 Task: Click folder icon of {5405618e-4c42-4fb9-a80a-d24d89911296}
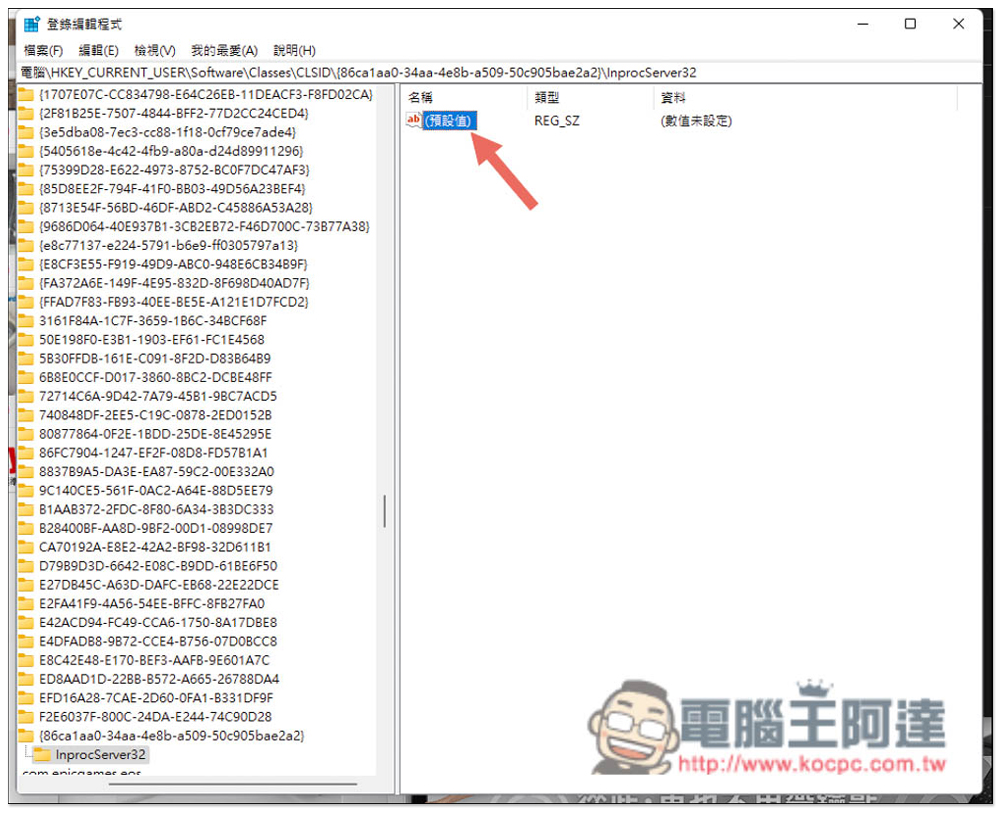click(x=26, y=151)
